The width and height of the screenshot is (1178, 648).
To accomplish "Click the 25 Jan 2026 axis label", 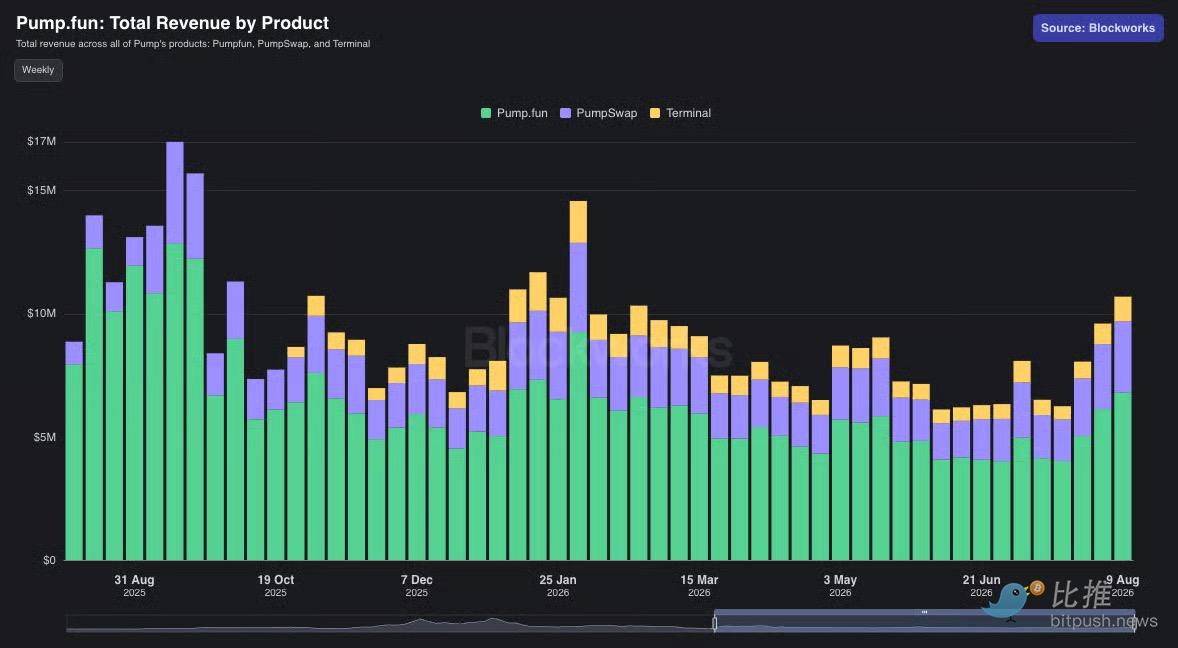I will click(x=558, y=586).
